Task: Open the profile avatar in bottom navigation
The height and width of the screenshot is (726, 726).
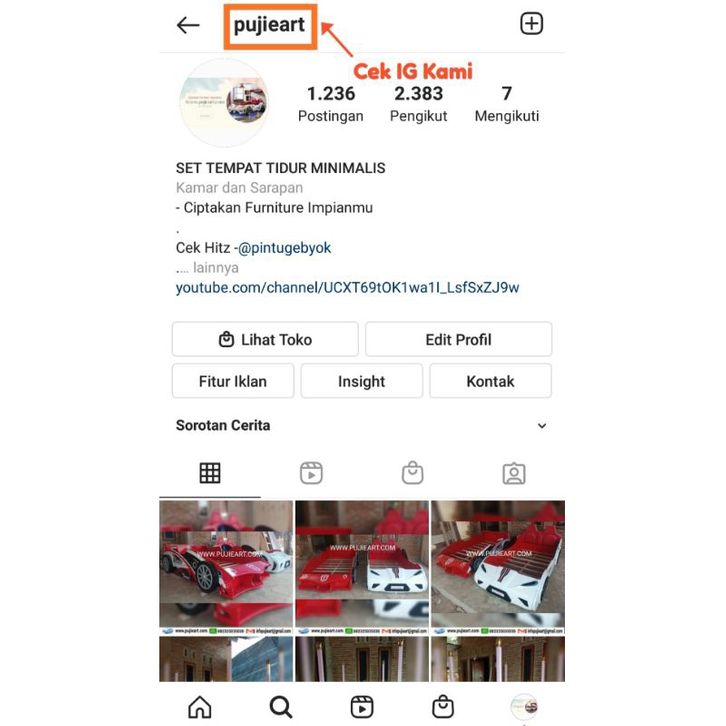Action: 524,707
